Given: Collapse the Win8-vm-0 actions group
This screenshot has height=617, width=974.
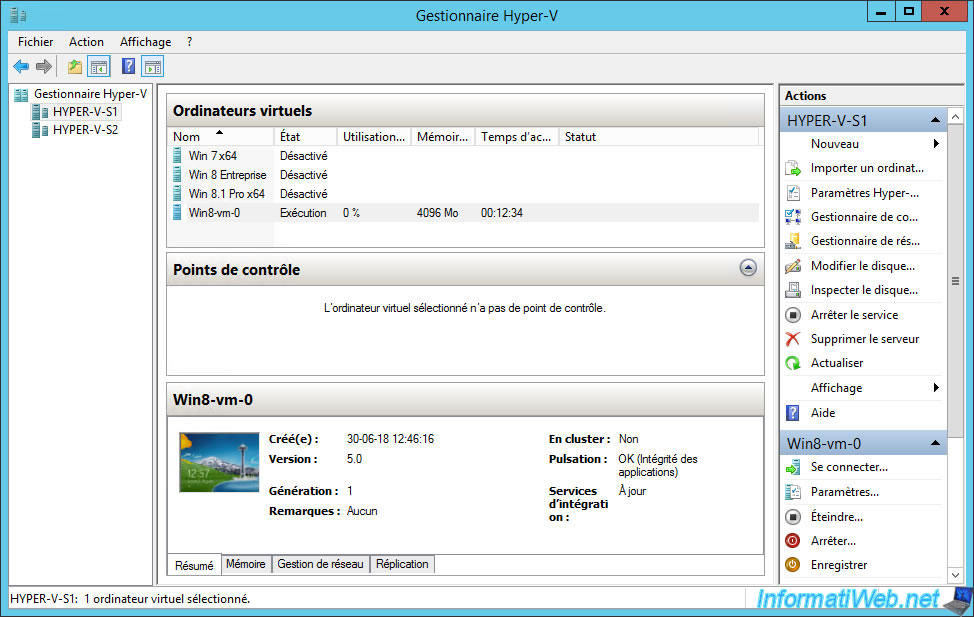Looking at the screenshot, I should point(935,443).
